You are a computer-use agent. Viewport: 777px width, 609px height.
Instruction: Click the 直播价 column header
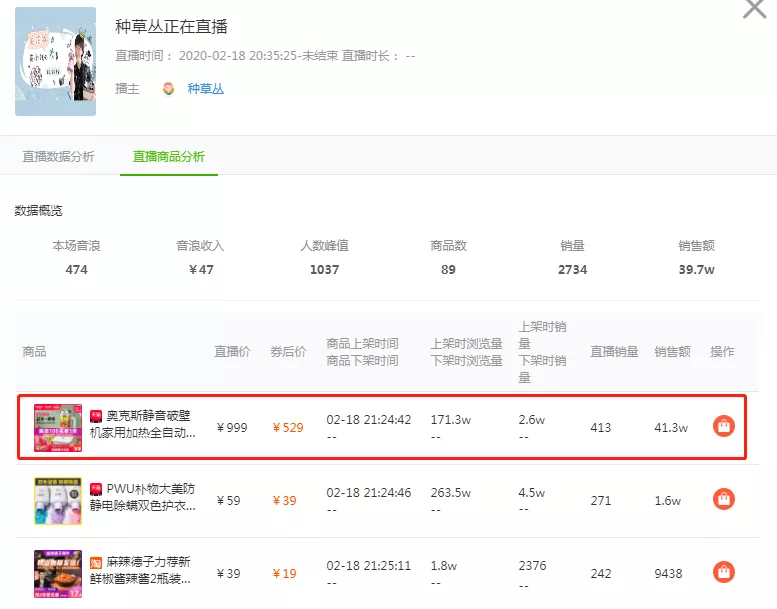tap(232, 352)
